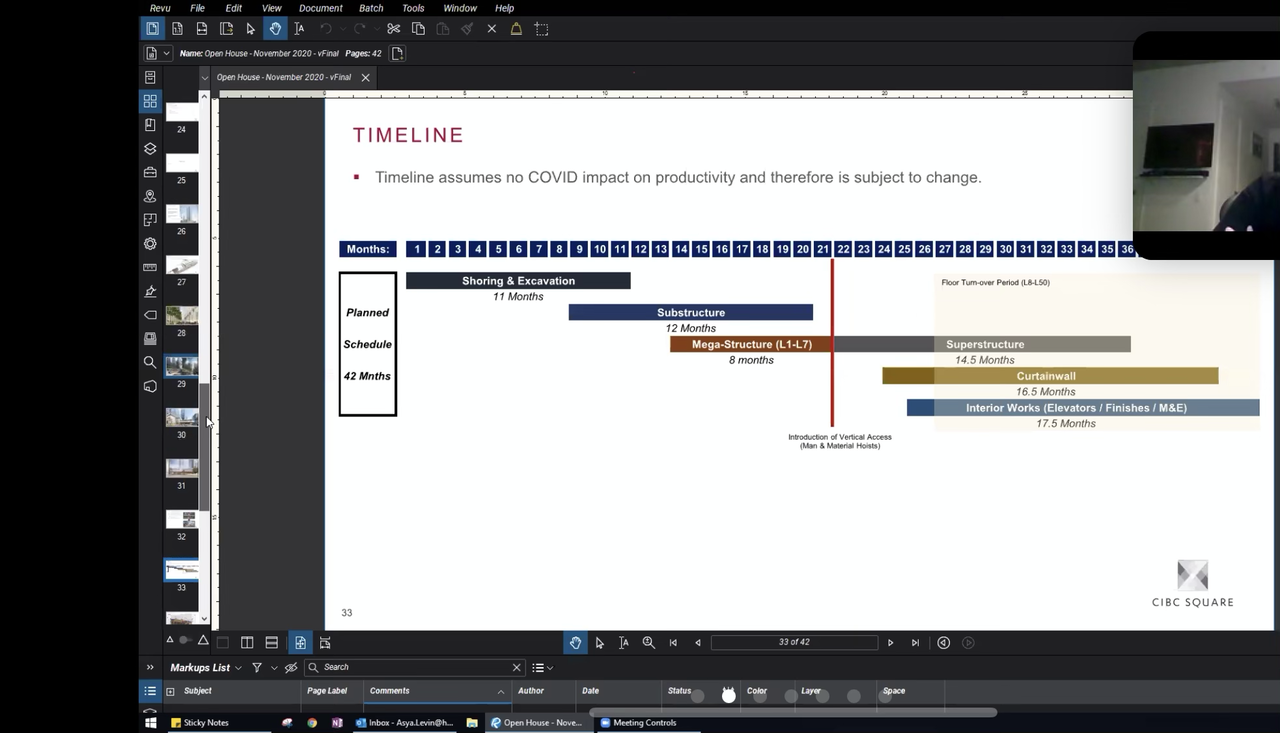Open the file properties dropdown beside Name
This screenshot has height=733, width=1280.
pyautogui.click(x=166, y=53)
